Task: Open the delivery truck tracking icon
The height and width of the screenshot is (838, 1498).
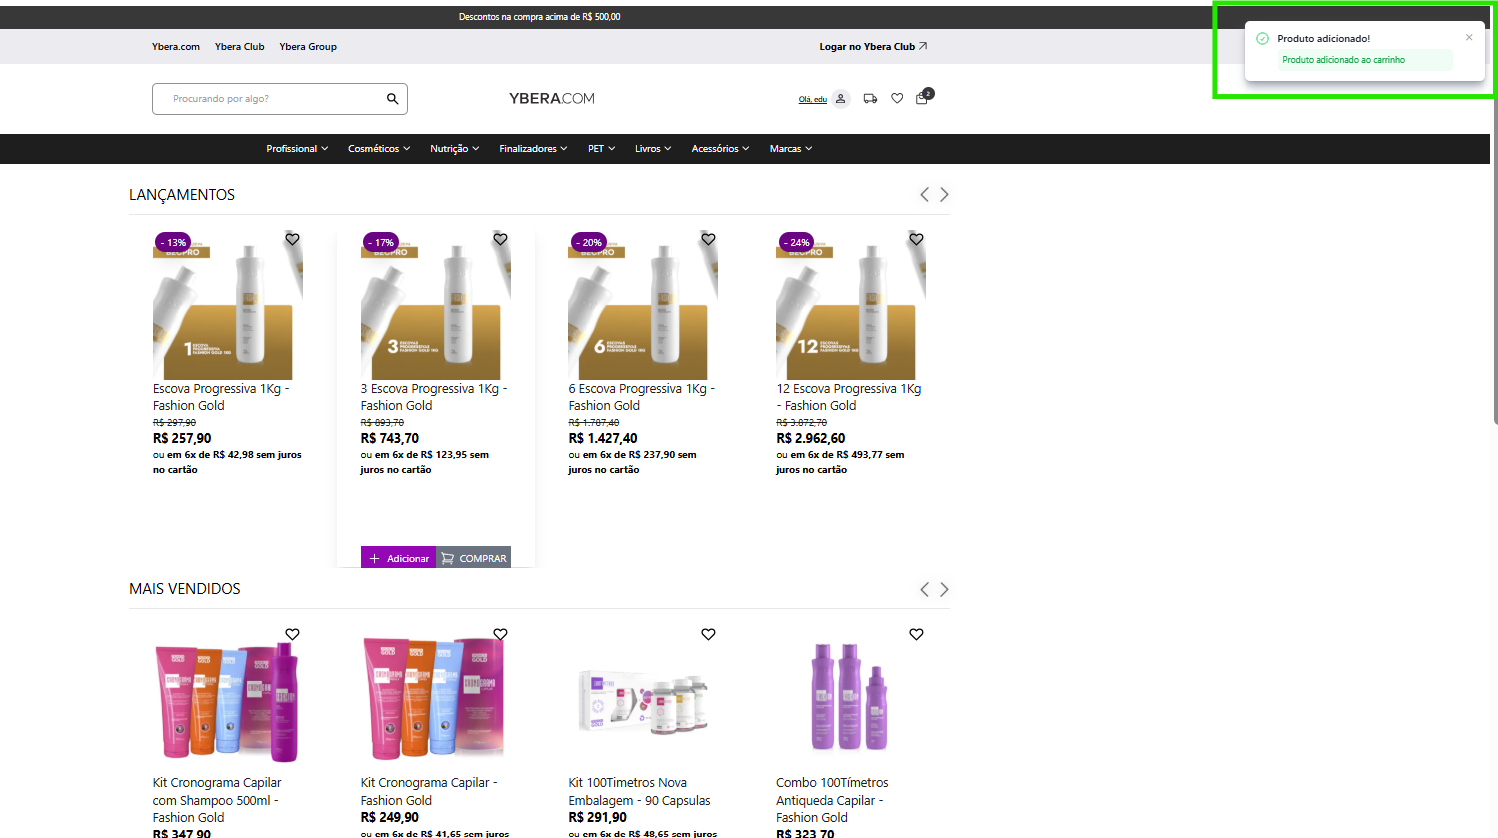Action: pos(870,99)
